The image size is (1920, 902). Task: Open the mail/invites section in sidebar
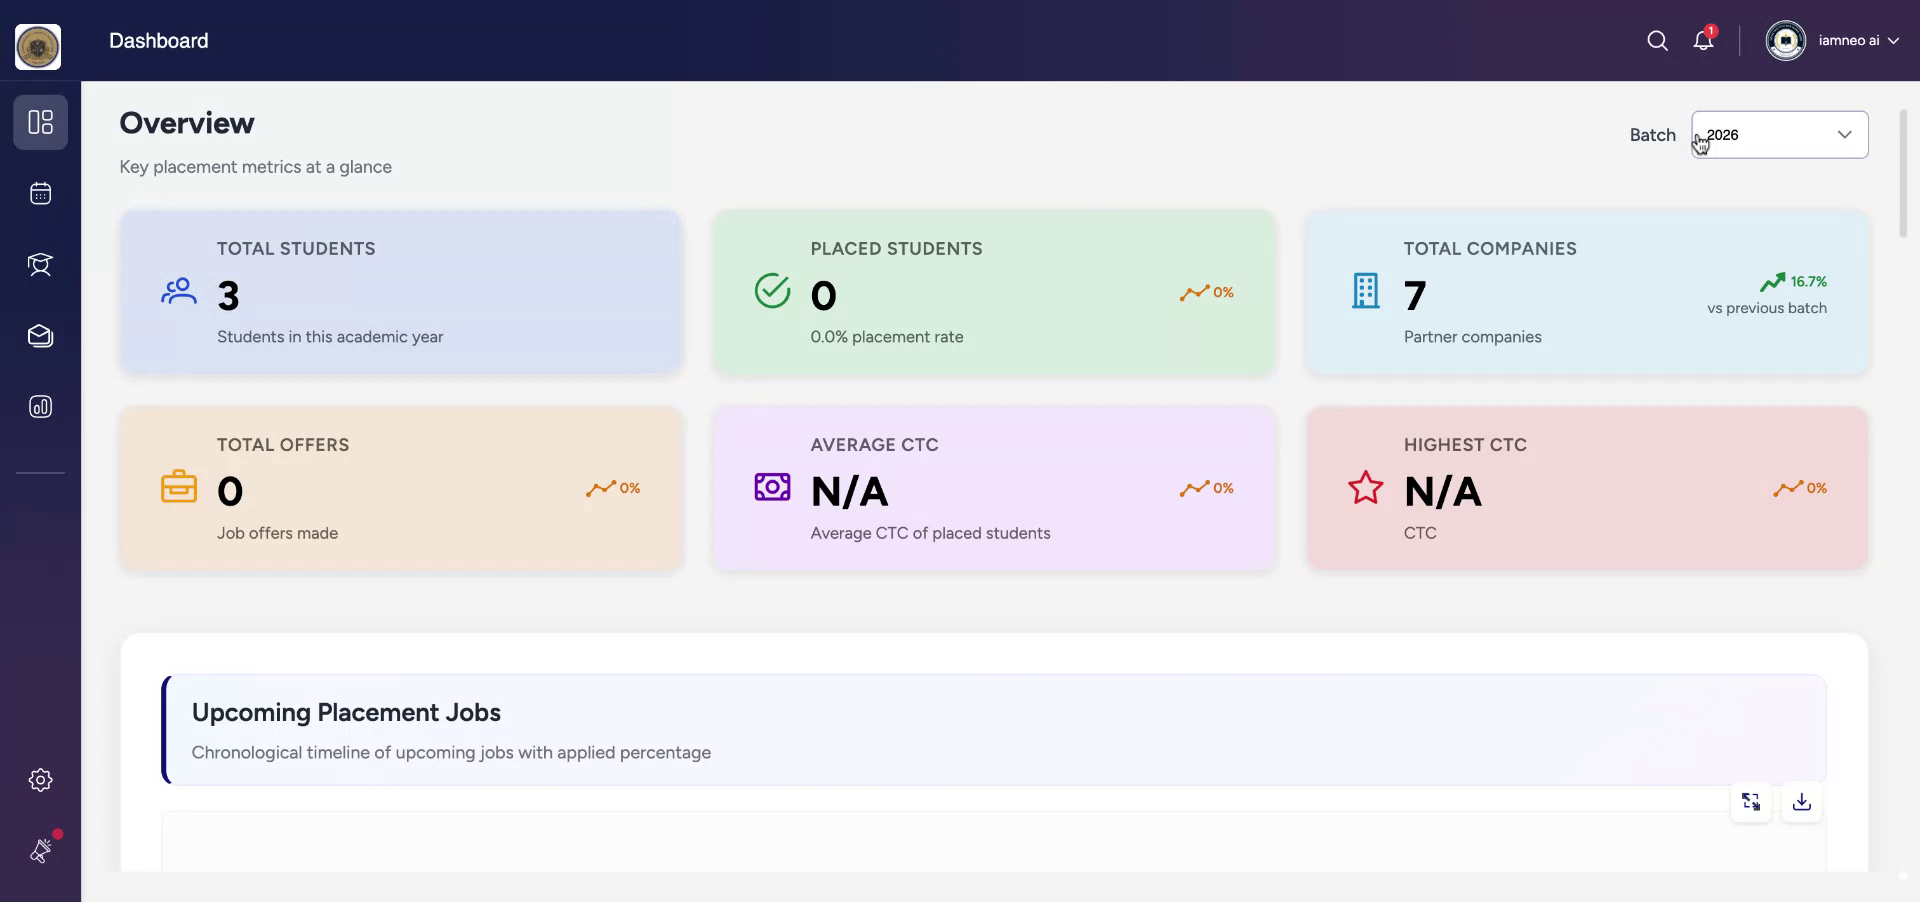pyautogui.click(x=41, y=336)
